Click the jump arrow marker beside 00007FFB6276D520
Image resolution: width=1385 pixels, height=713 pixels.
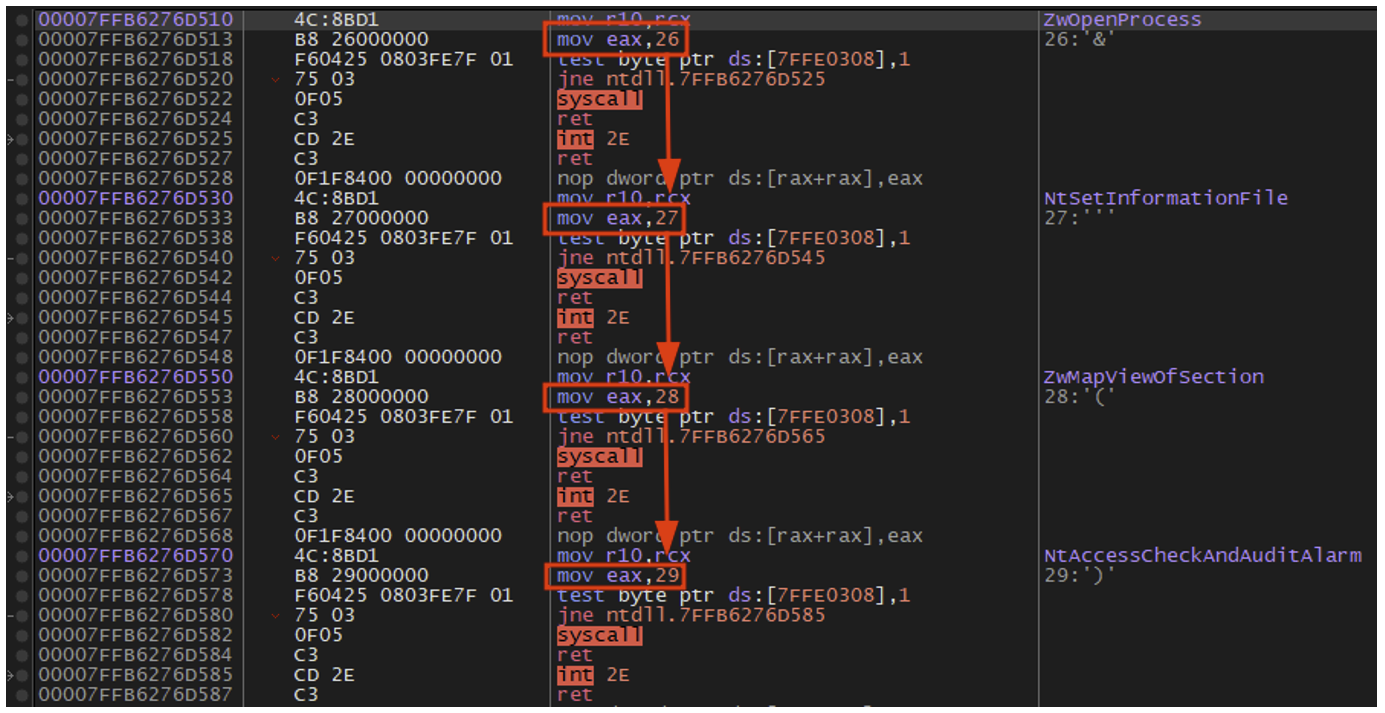(275, 79)
